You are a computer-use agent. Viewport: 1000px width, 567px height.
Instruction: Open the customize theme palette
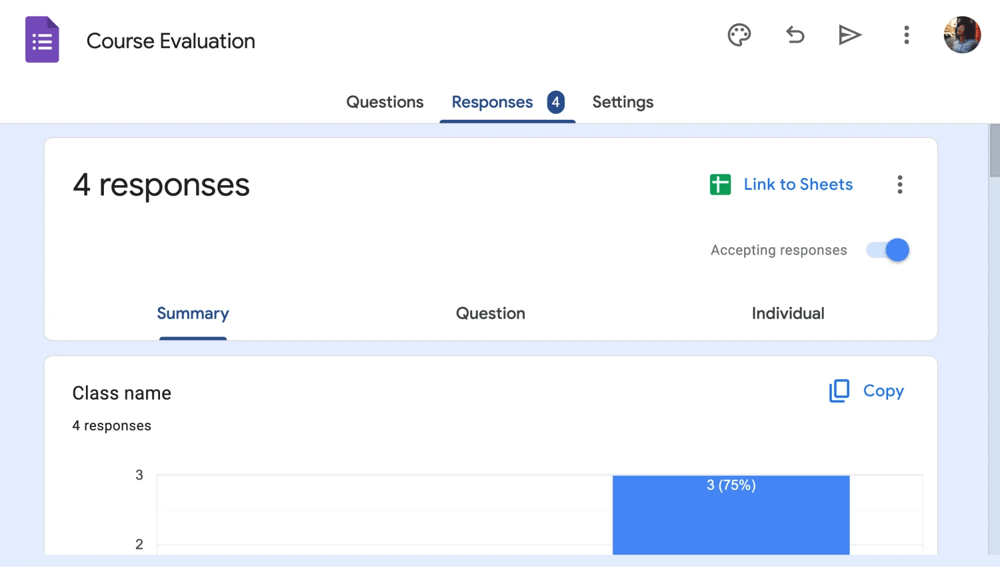point(739,35)
